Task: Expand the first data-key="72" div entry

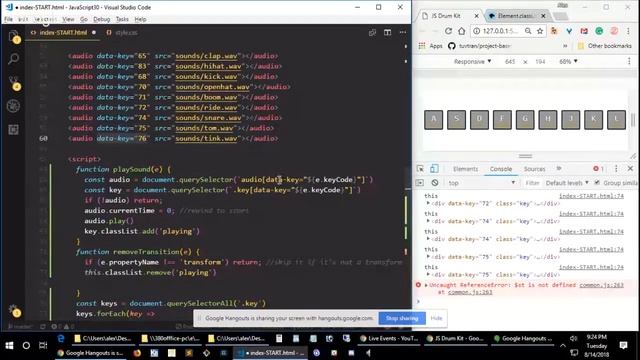Action: (428, 203)
